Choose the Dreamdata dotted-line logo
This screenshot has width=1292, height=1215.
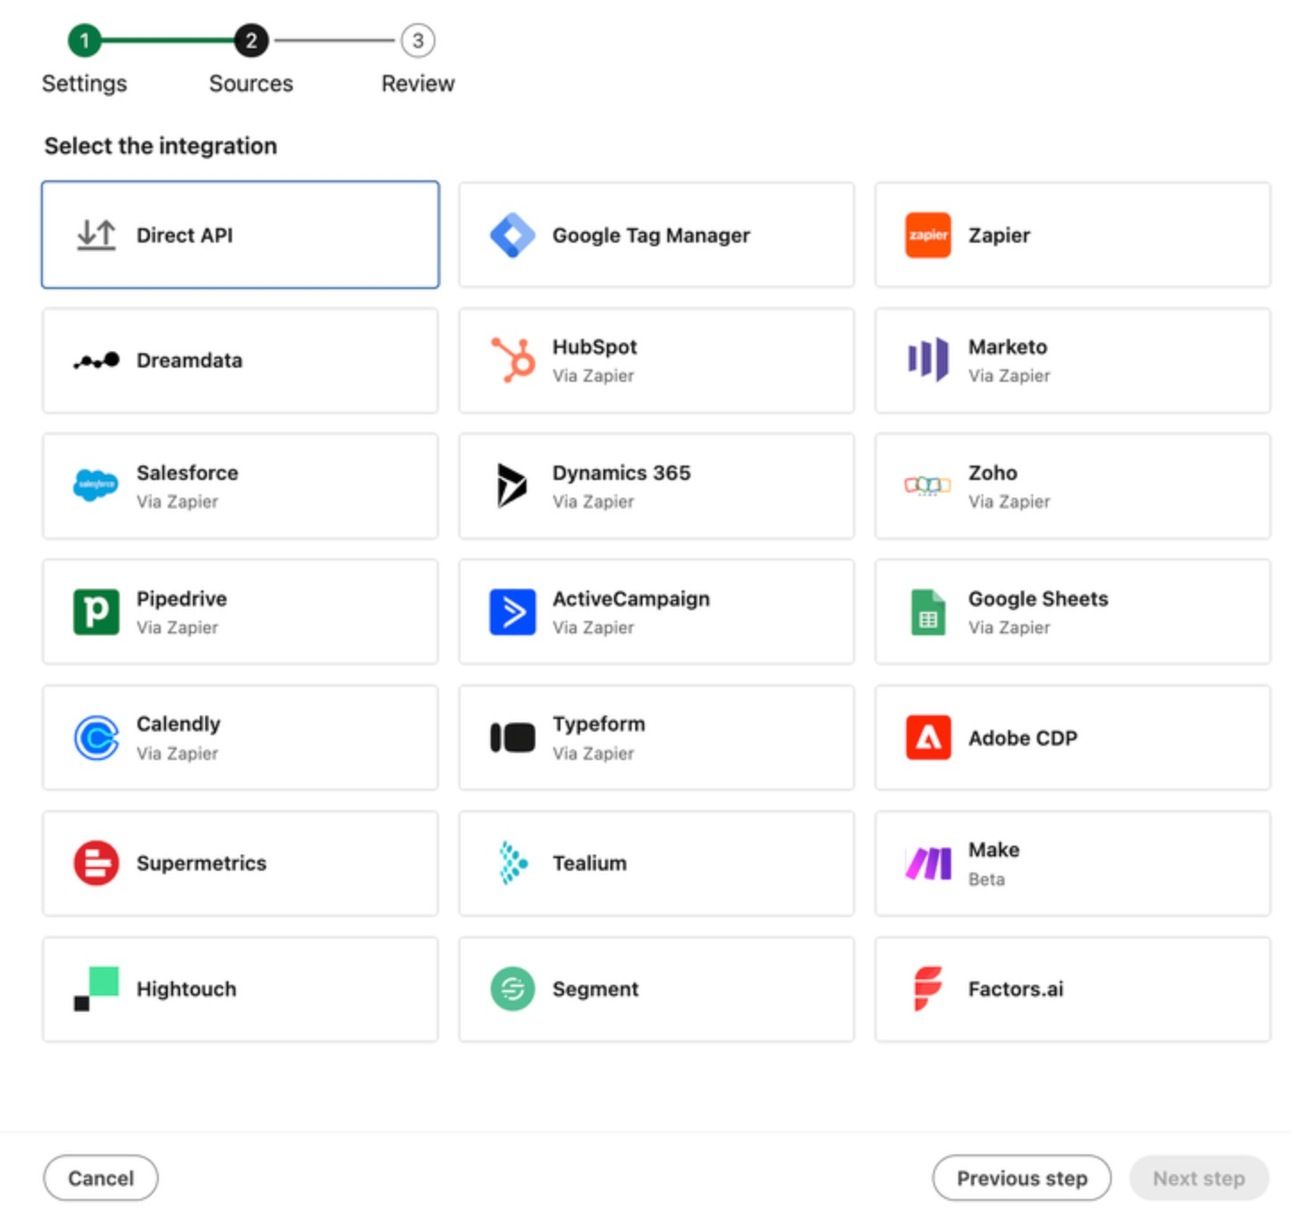point(96,360)
